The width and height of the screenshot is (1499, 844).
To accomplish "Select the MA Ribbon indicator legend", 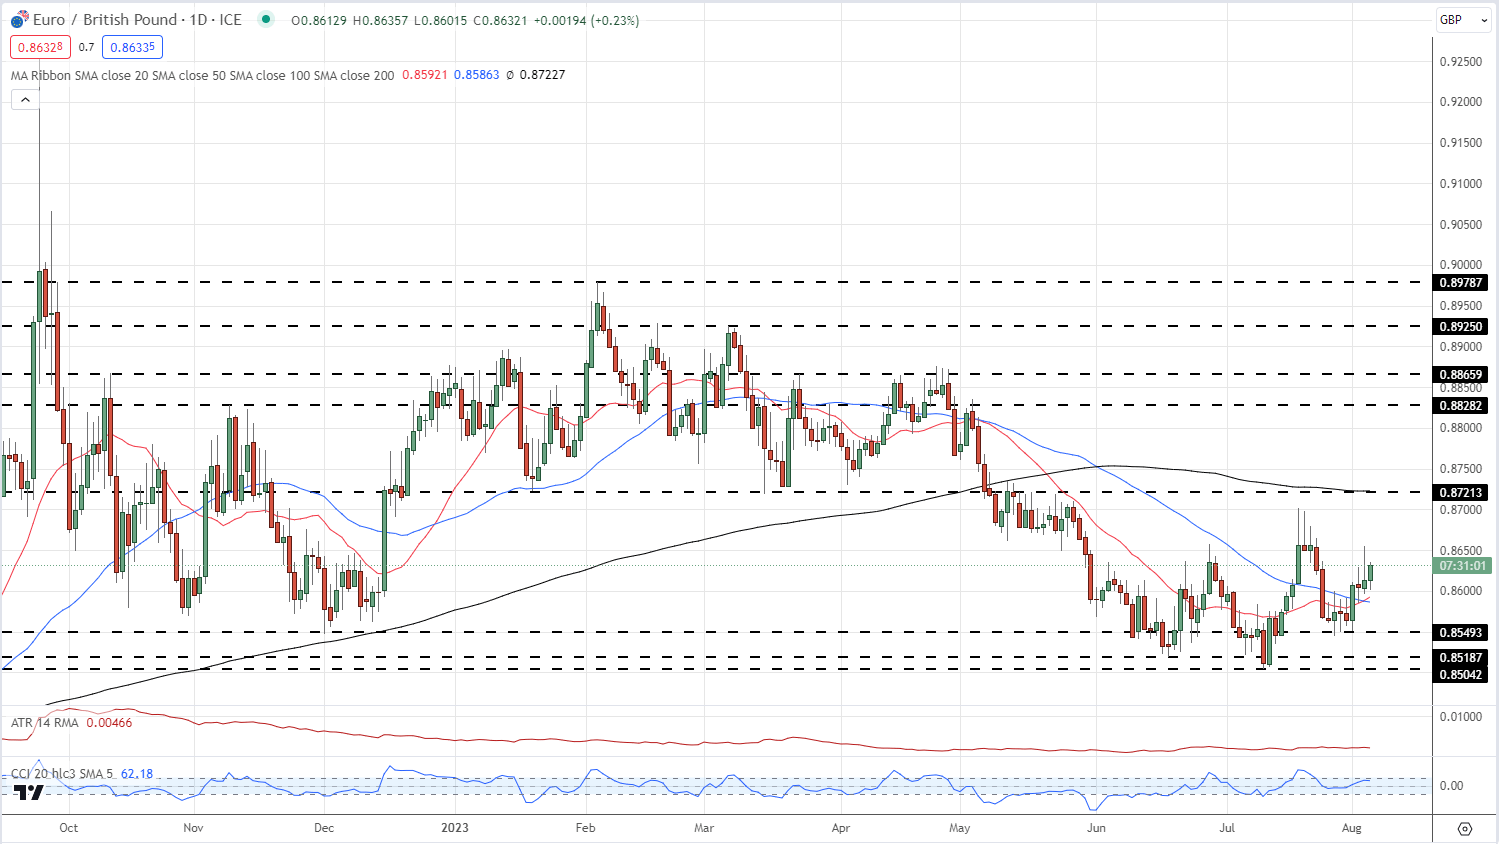I will (x=202, y=75).
